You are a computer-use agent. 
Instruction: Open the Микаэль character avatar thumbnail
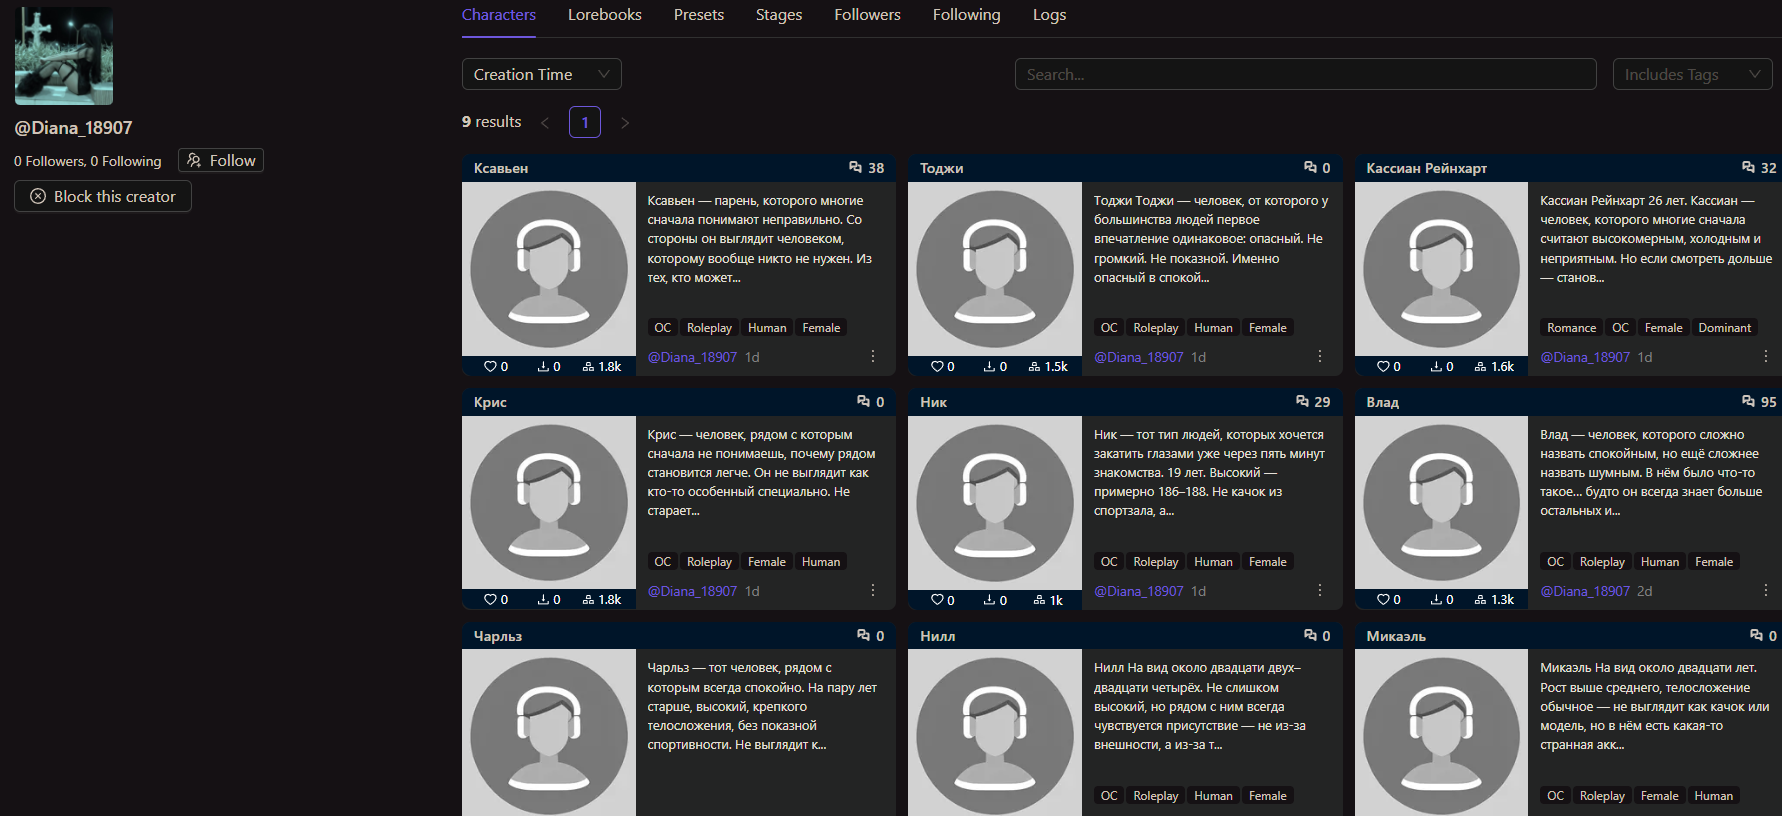pyautogui.click(x=1441, y=733)
